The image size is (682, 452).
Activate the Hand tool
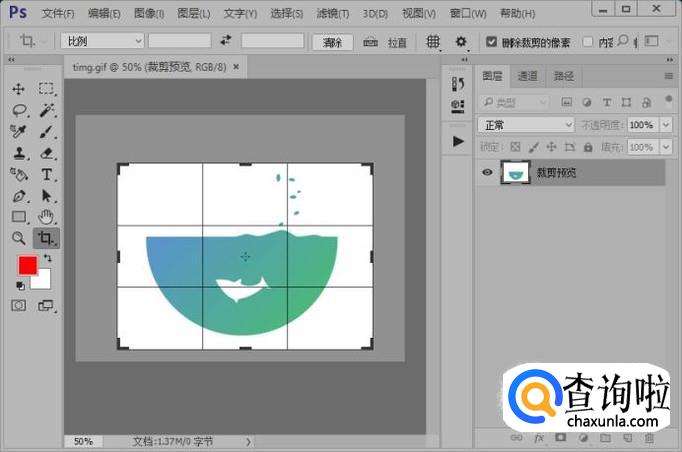coord(47,217)
